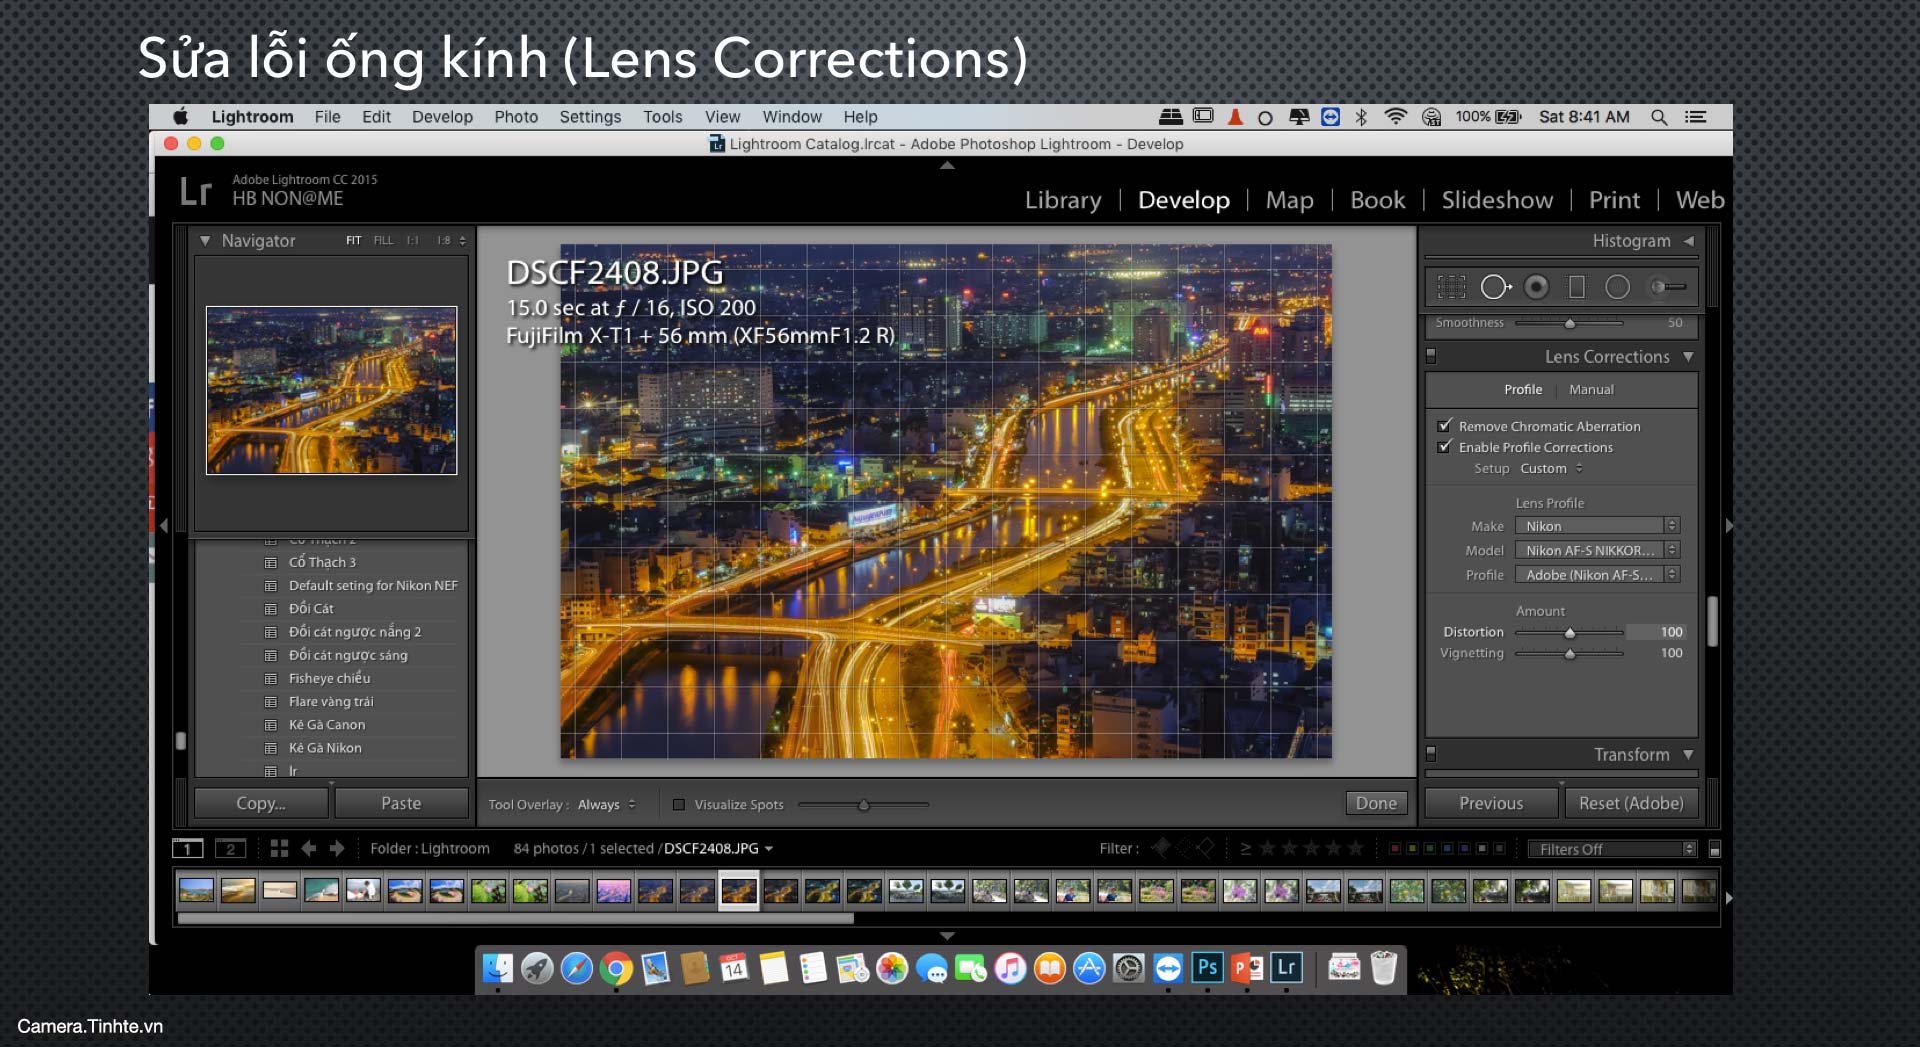
Task: Adjust the Smoothness slider
Action: coord(1569,323)
